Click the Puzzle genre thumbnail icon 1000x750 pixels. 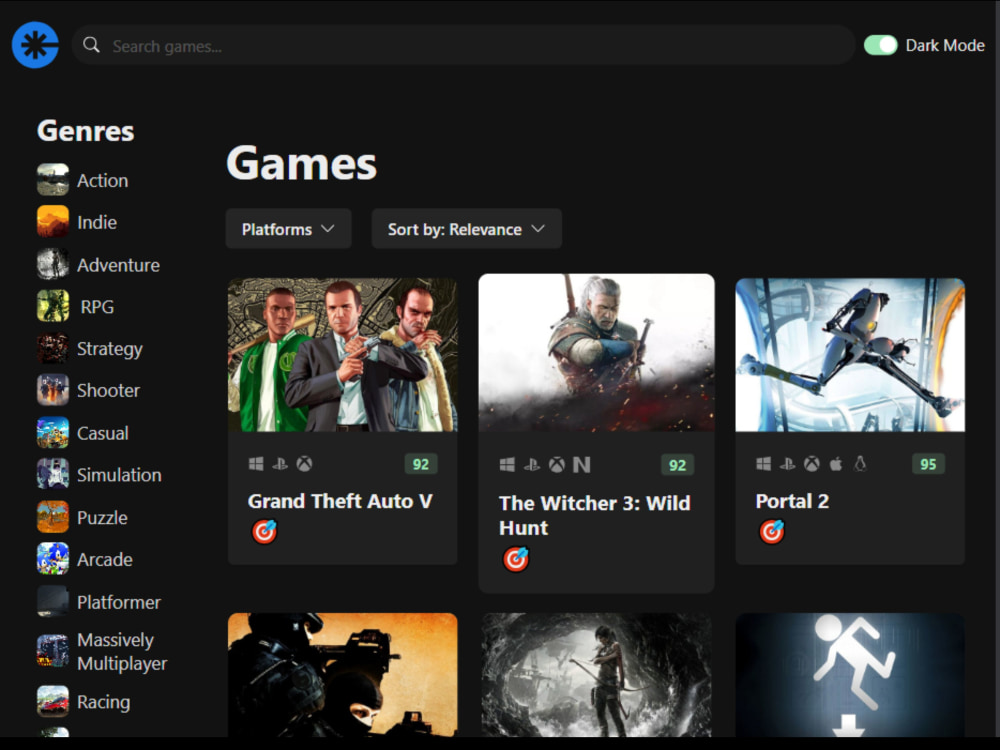53,517
